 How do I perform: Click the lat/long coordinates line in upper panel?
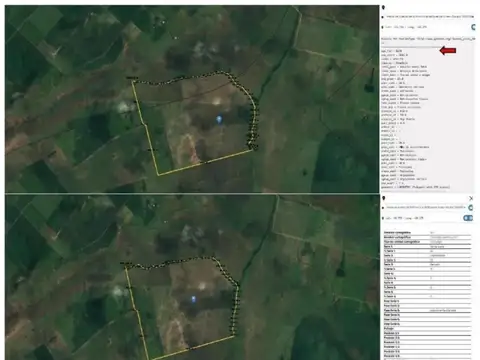[x=406, y=27]
